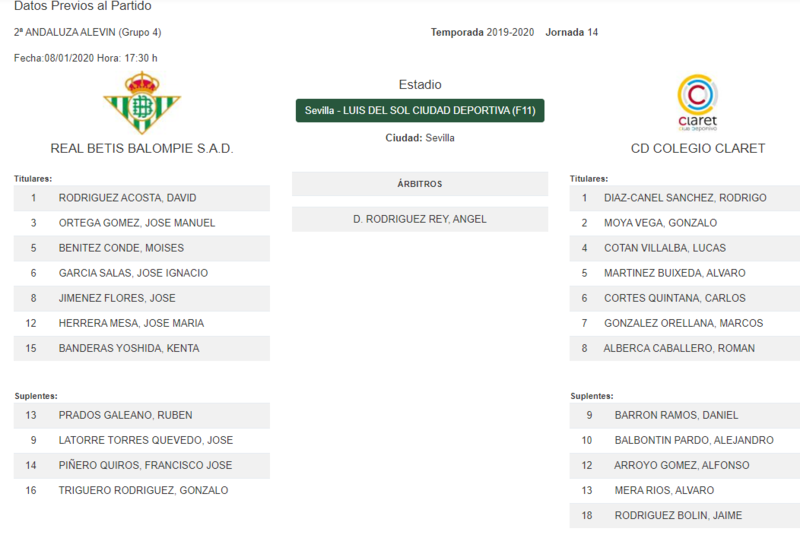Screen dimensions: 800x557
Task: Pick LATORRE TORRES QUEVEDO, JOSE row
Action: coord(142,440)
